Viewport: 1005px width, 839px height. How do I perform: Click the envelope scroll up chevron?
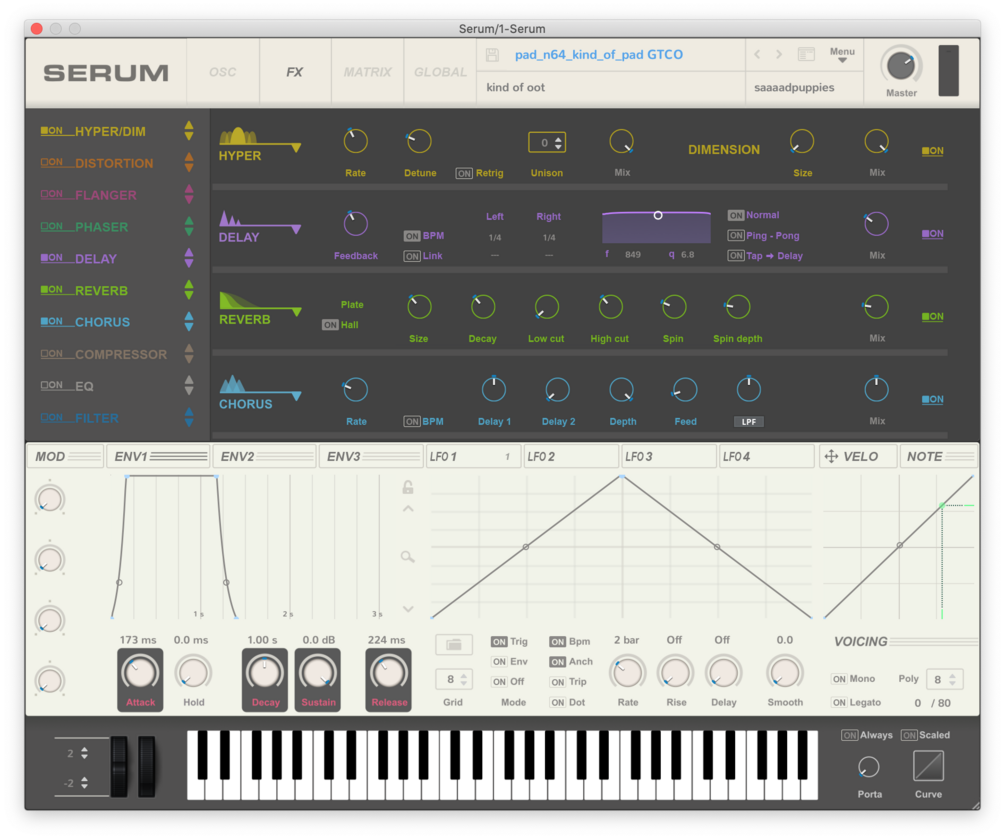[408, 509]
